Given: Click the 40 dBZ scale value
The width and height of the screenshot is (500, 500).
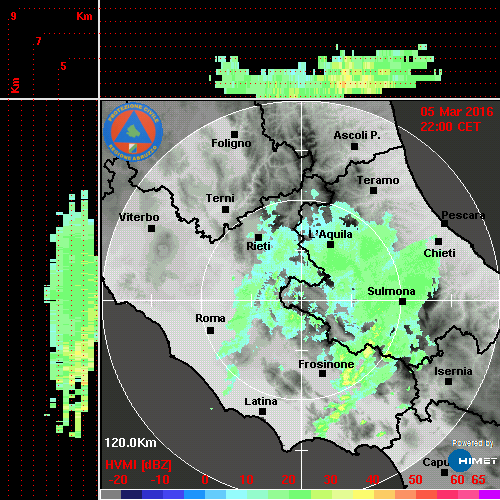Looking at the screenshot, I should tap(373, 480).
